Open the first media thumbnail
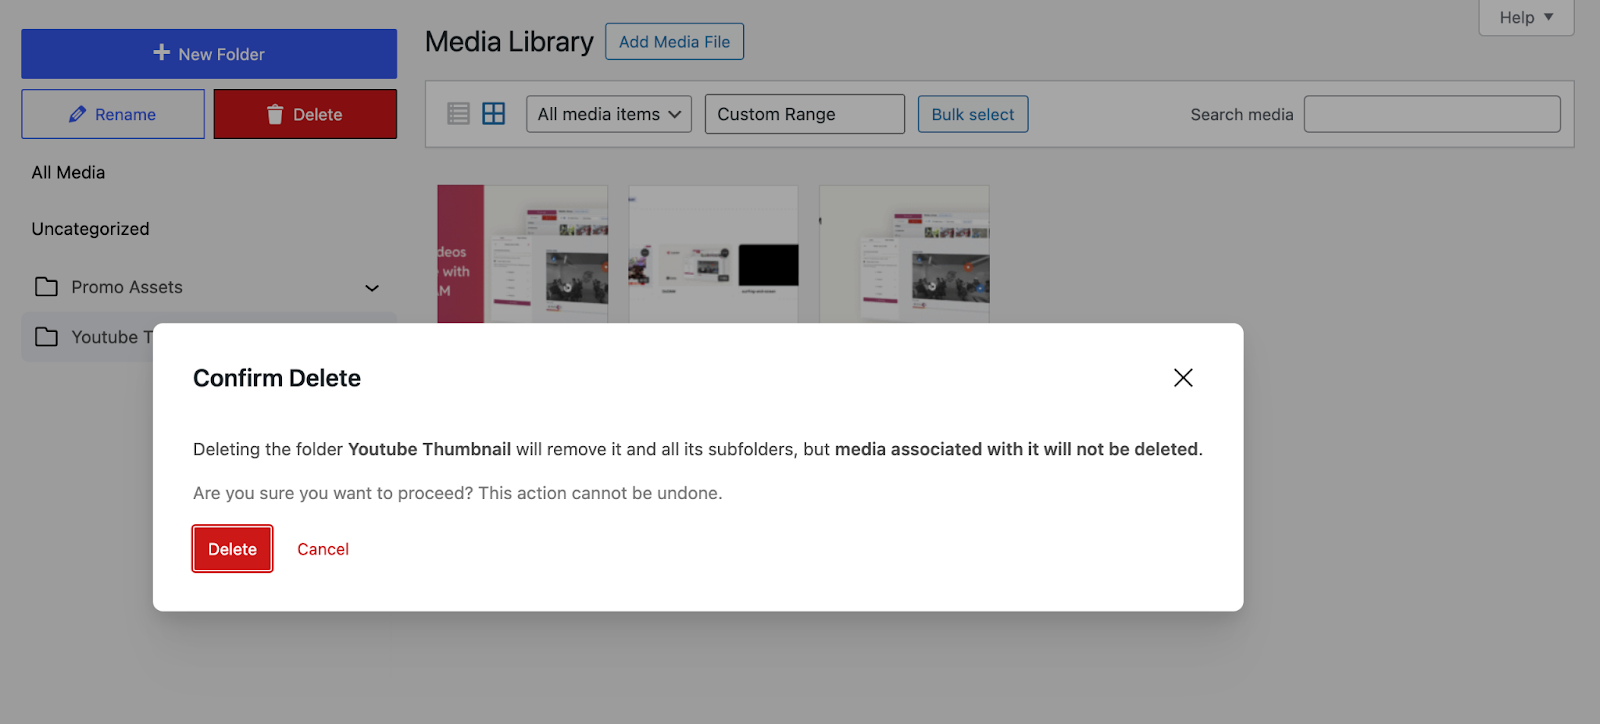The height and width of the screenshot is (724, 1600). (x=522, y=254)
